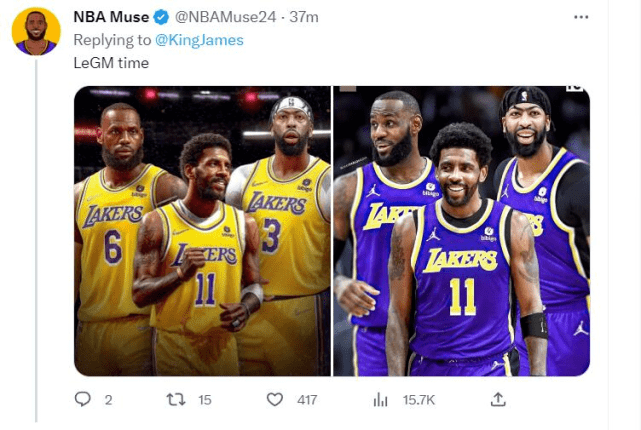
Task: Click the LeGM time tweet text
Action: tap(111, 63)
